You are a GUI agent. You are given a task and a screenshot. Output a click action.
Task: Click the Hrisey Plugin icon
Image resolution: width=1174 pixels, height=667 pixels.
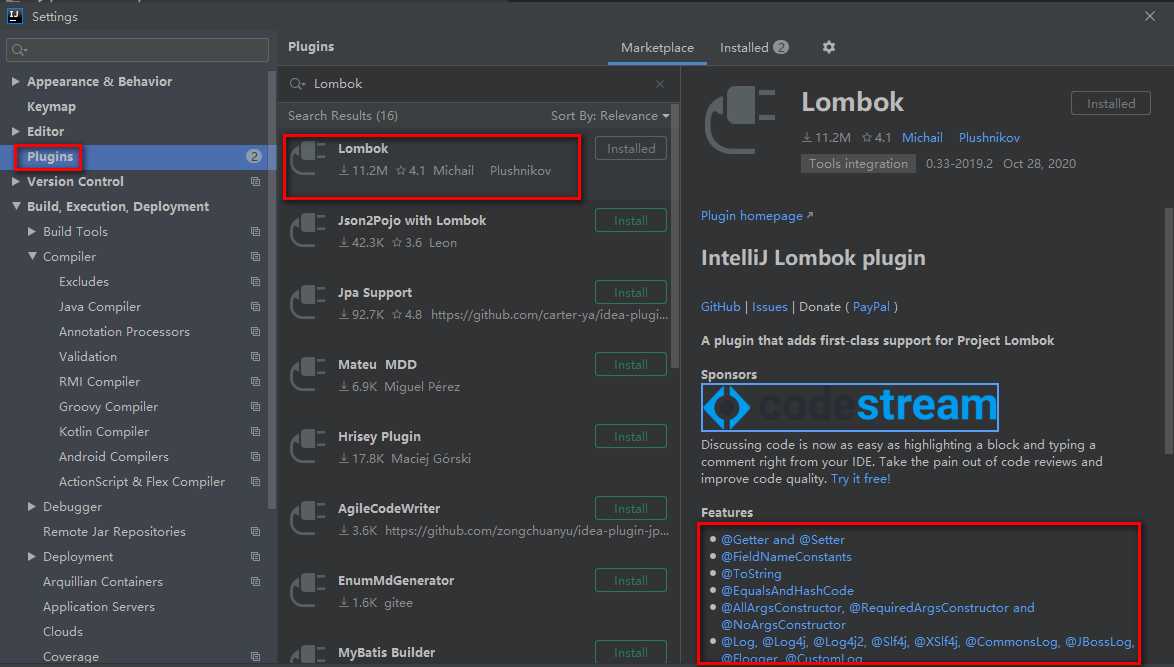[308, 446]
